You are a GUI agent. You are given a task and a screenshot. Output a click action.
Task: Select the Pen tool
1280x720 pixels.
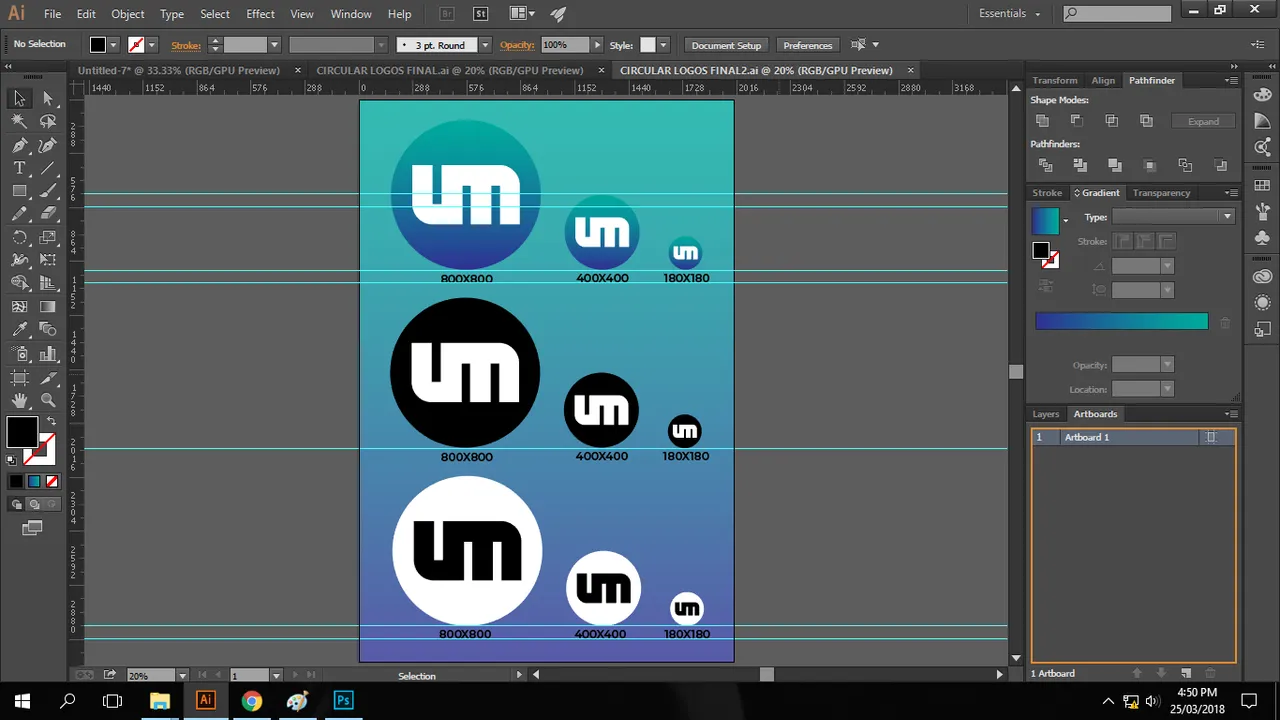click(19, 145)
